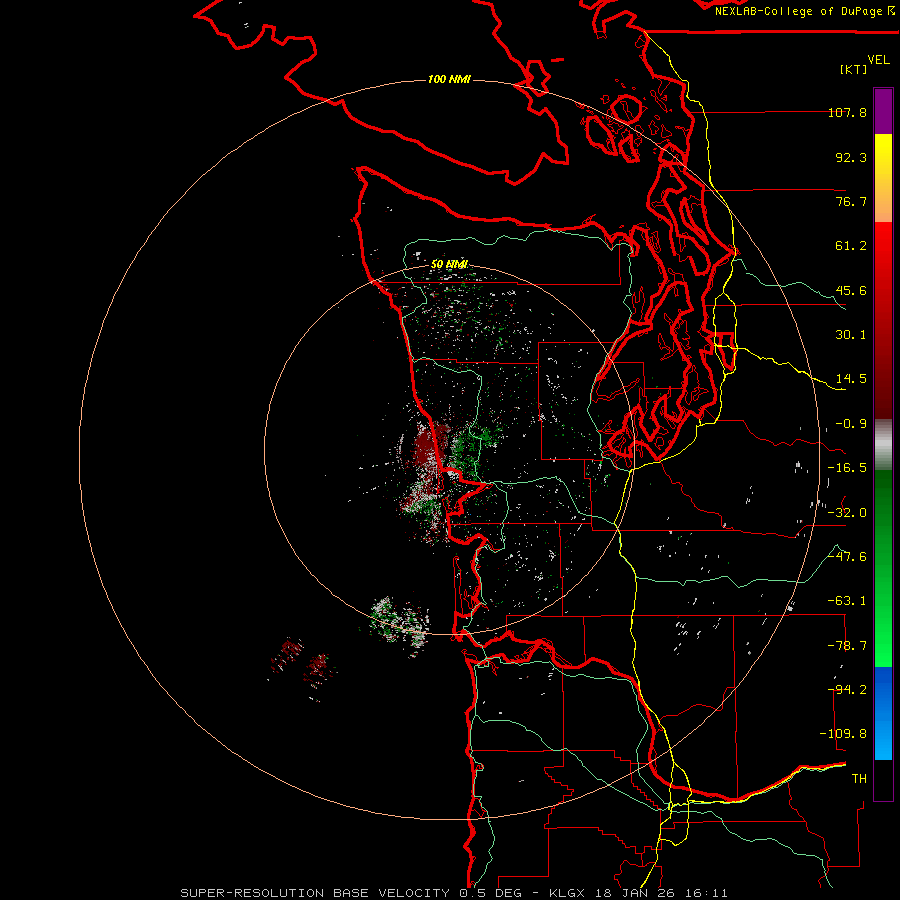Click the -0.9 velocity scale value
The height and width of the screenshot is (900, 900).
coord(851,424)
